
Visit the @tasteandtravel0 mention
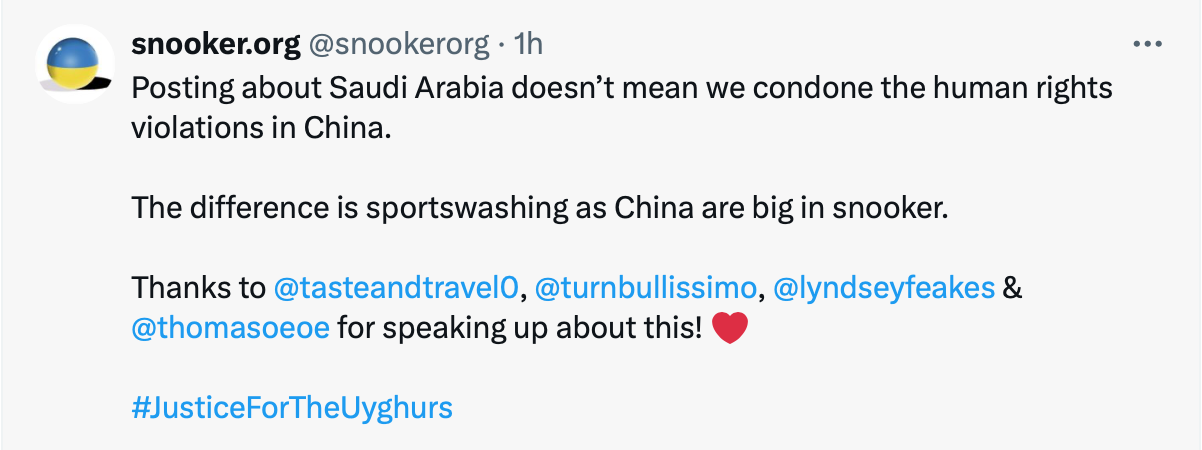point(396,289)
